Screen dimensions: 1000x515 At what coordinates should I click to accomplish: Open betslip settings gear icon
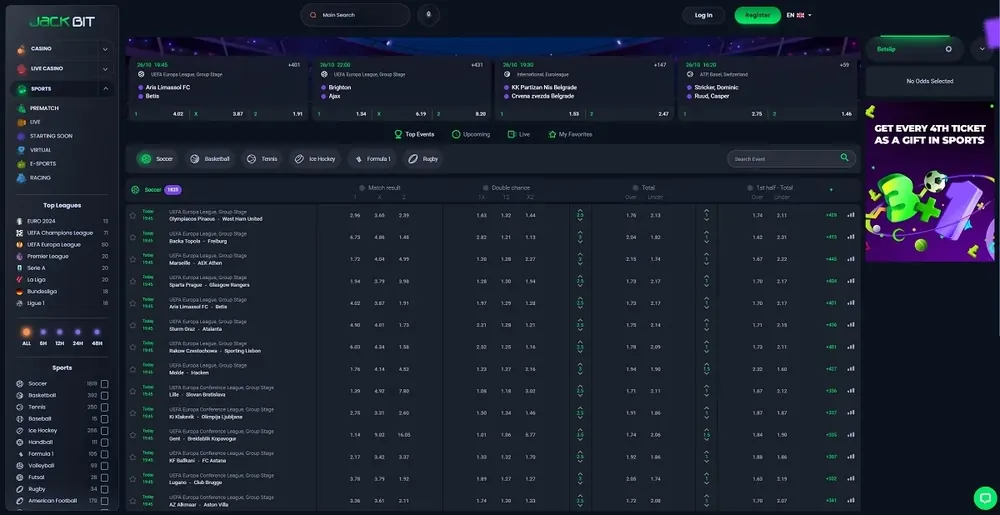pos(948,49)
